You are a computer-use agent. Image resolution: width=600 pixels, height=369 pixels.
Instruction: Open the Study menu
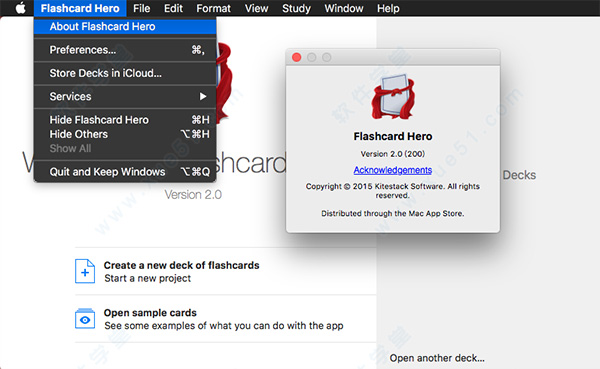pyautogui.click(x=296, y=8)
